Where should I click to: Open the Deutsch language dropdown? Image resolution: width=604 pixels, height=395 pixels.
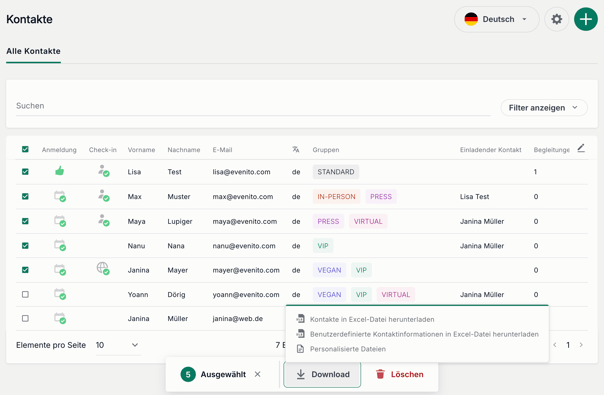point(496,19)
